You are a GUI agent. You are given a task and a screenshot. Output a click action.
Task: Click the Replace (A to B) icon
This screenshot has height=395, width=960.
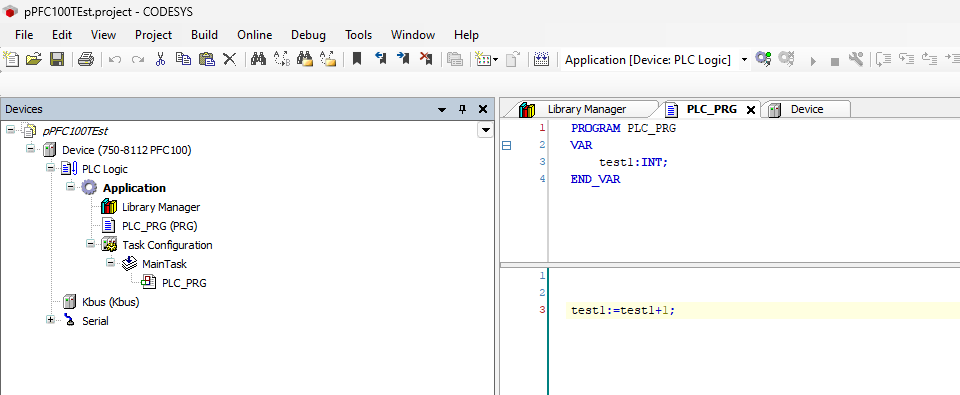(282, 59)
